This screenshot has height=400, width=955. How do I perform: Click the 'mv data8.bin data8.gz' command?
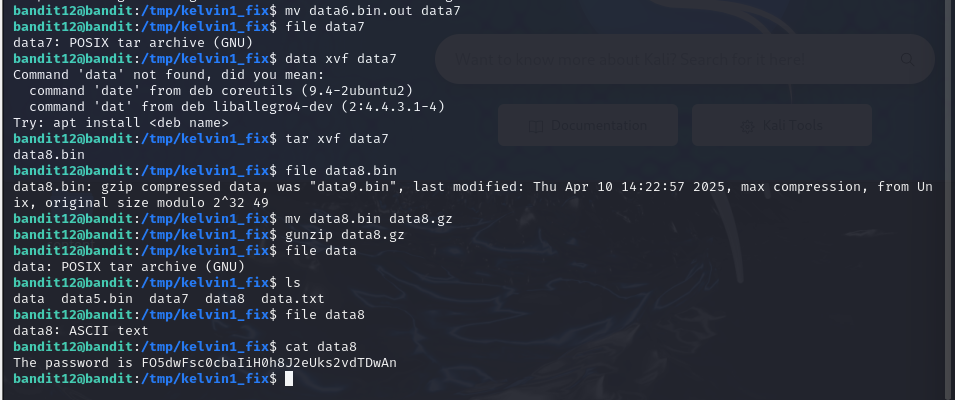click(x=368, y=219)
